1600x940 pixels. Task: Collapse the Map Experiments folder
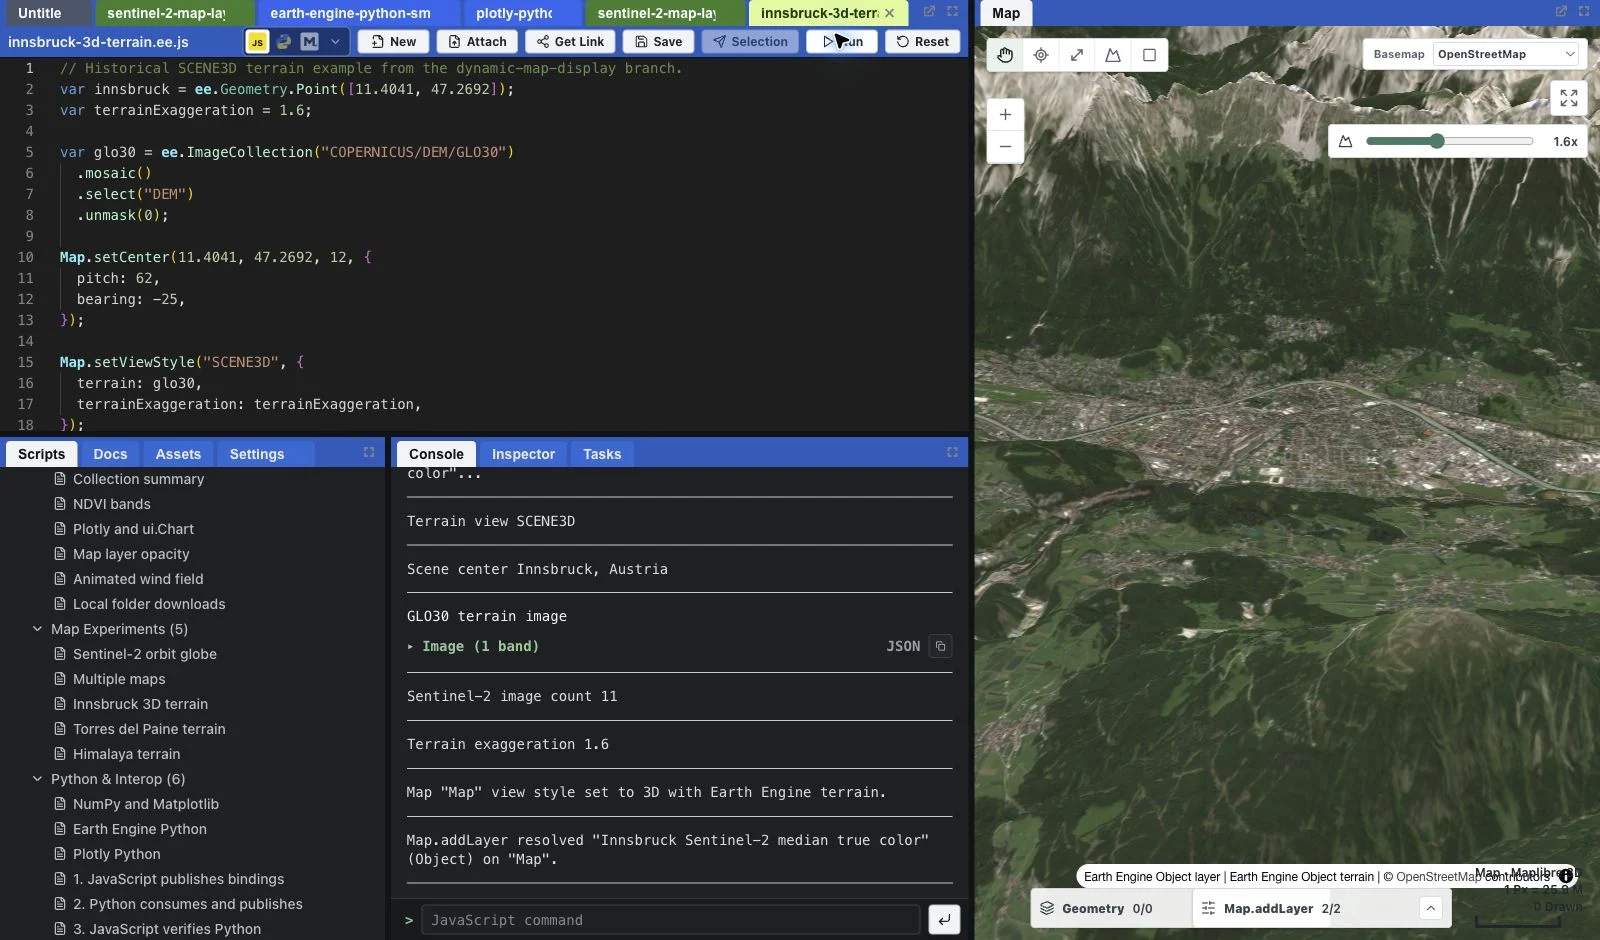click(37, 629)
